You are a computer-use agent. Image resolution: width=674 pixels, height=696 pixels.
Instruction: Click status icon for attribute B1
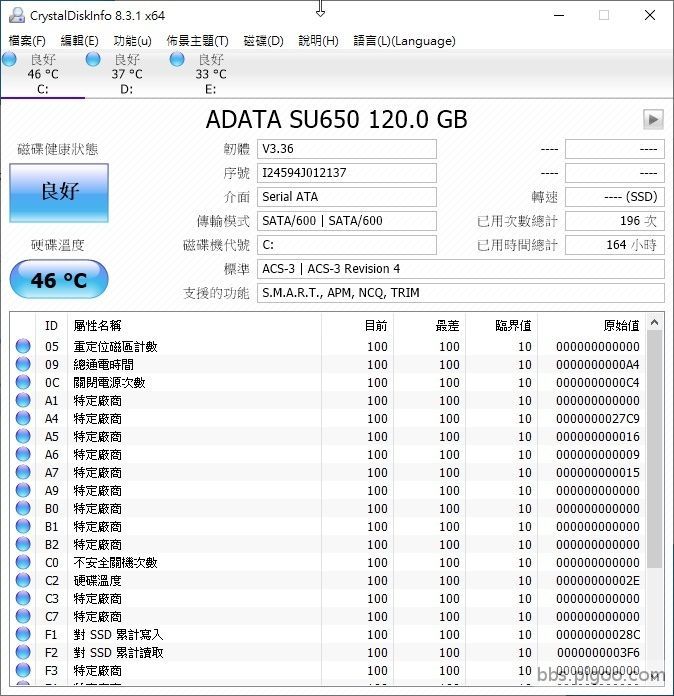[x=23, y=526]
